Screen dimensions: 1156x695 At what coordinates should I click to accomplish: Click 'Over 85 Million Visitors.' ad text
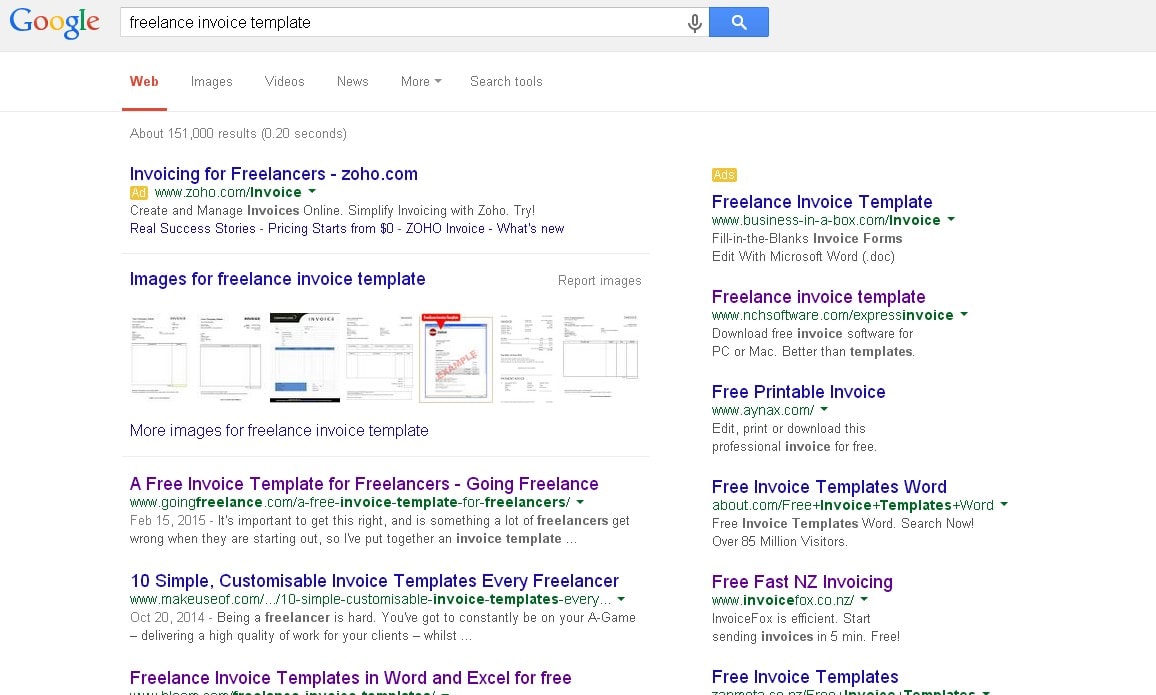(x=780, y=542)
